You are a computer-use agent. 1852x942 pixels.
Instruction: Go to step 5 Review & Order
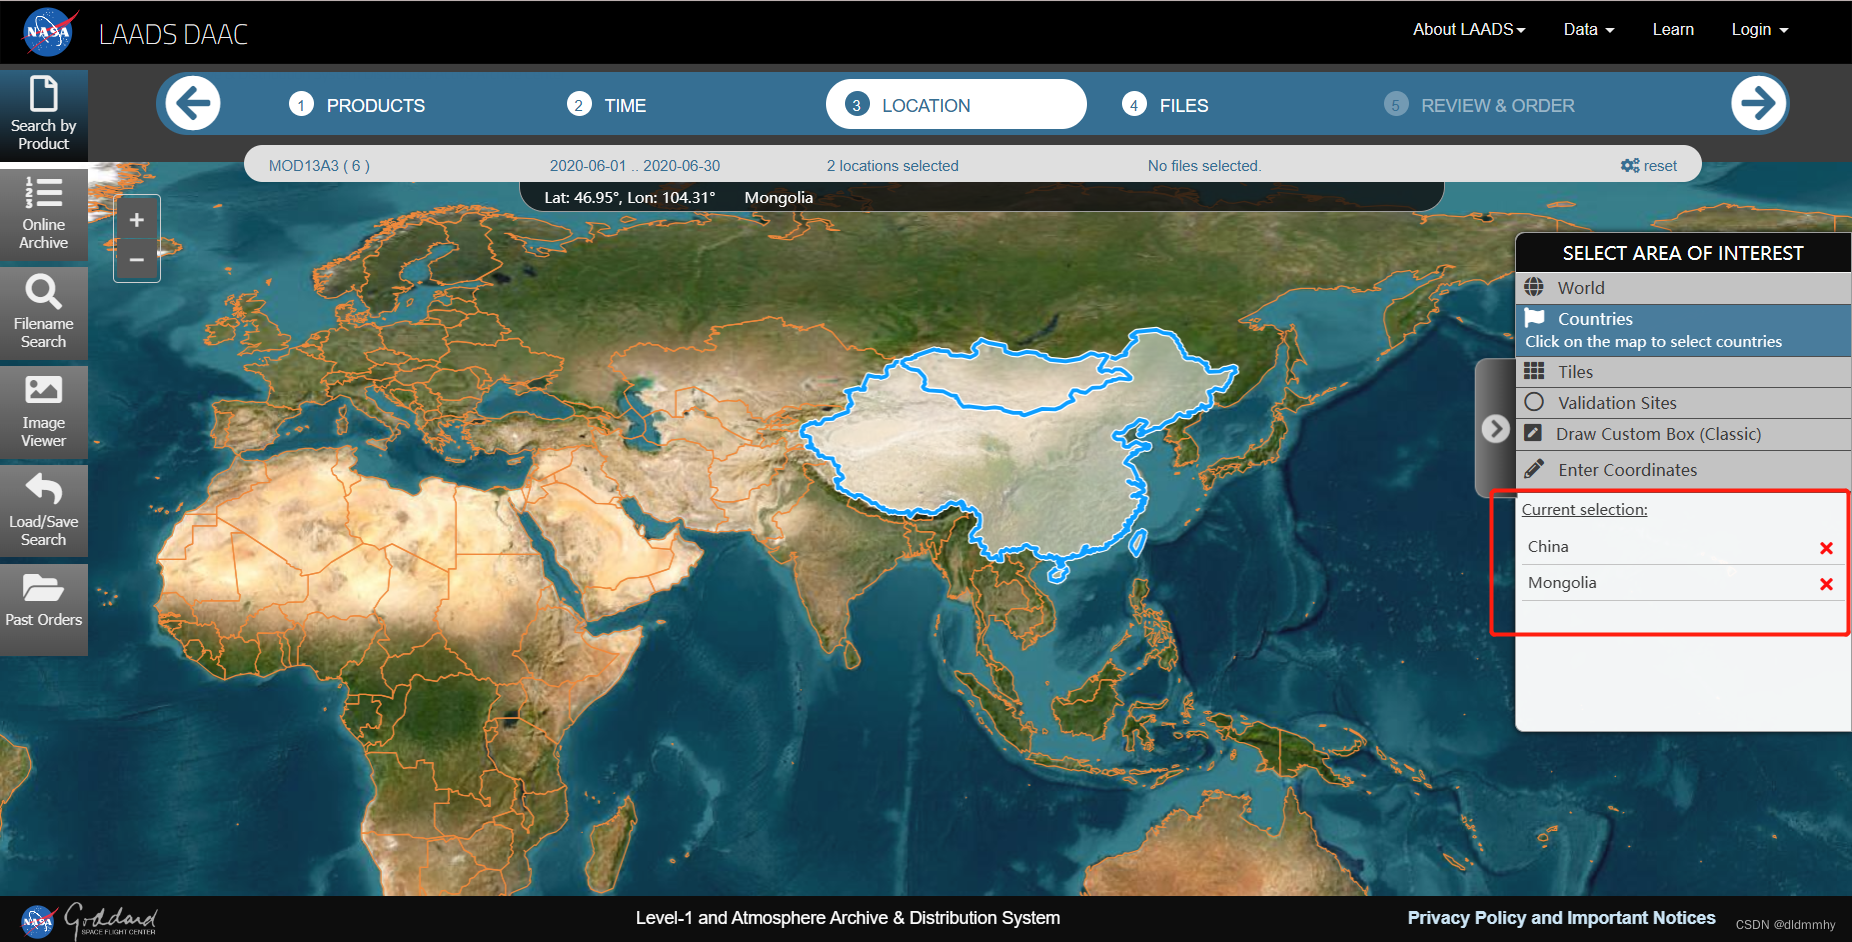[x=1479, y=105]
